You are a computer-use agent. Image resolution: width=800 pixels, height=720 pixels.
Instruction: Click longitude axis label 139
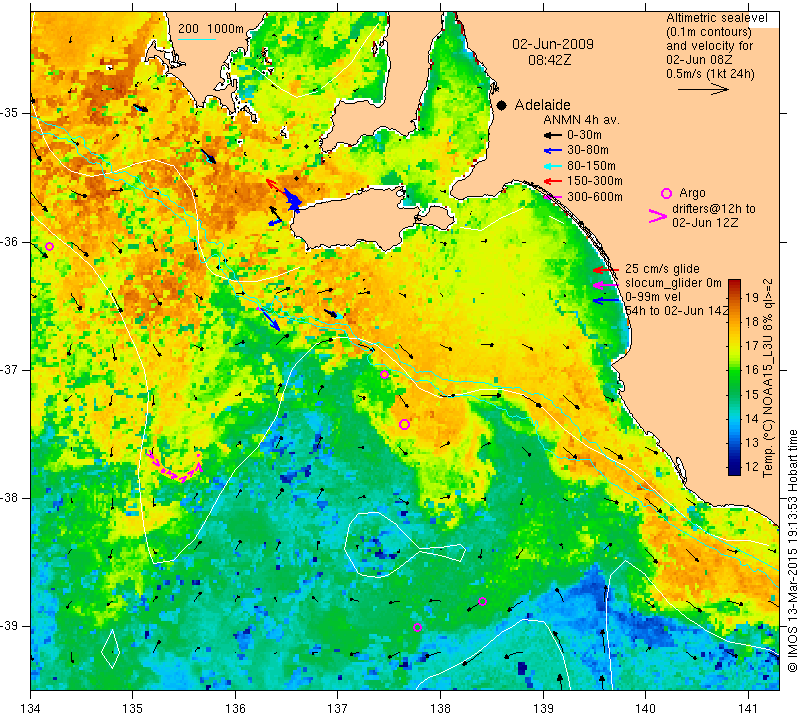point(543,709)
